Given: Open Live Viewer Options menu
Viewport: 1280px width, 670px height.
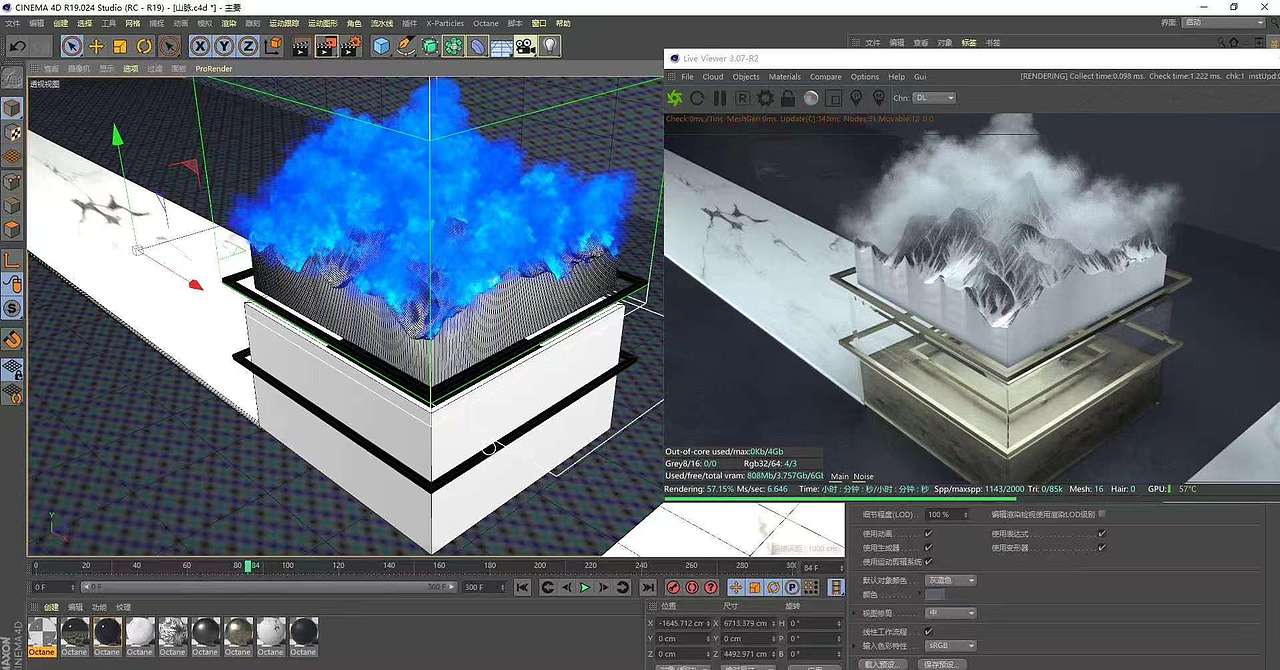Looking at the screenshot, I should (865, 76).
